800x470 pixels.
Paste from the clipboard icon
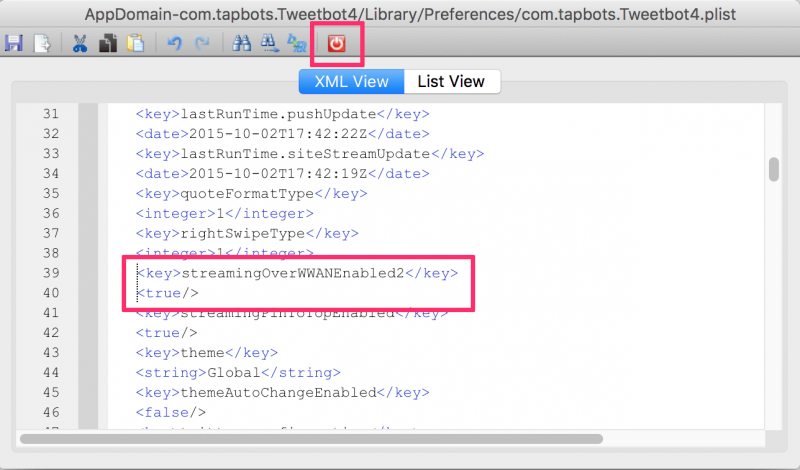click(x=135, y=43)
